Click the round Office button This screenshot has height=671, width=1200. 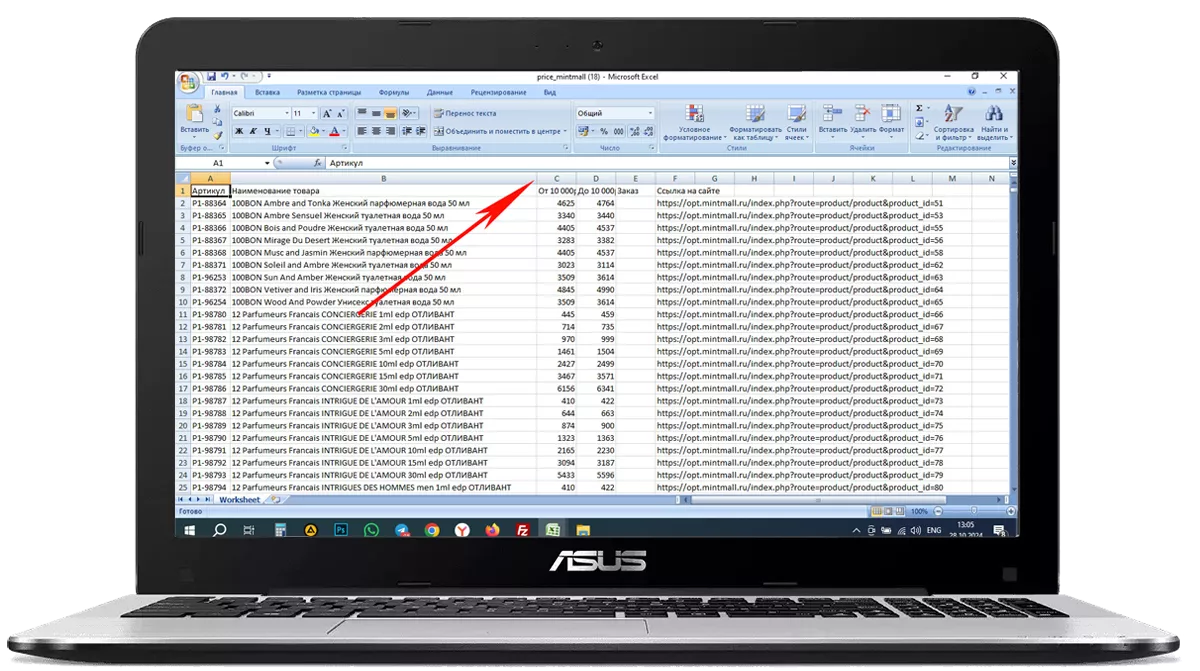pos(188,82)
